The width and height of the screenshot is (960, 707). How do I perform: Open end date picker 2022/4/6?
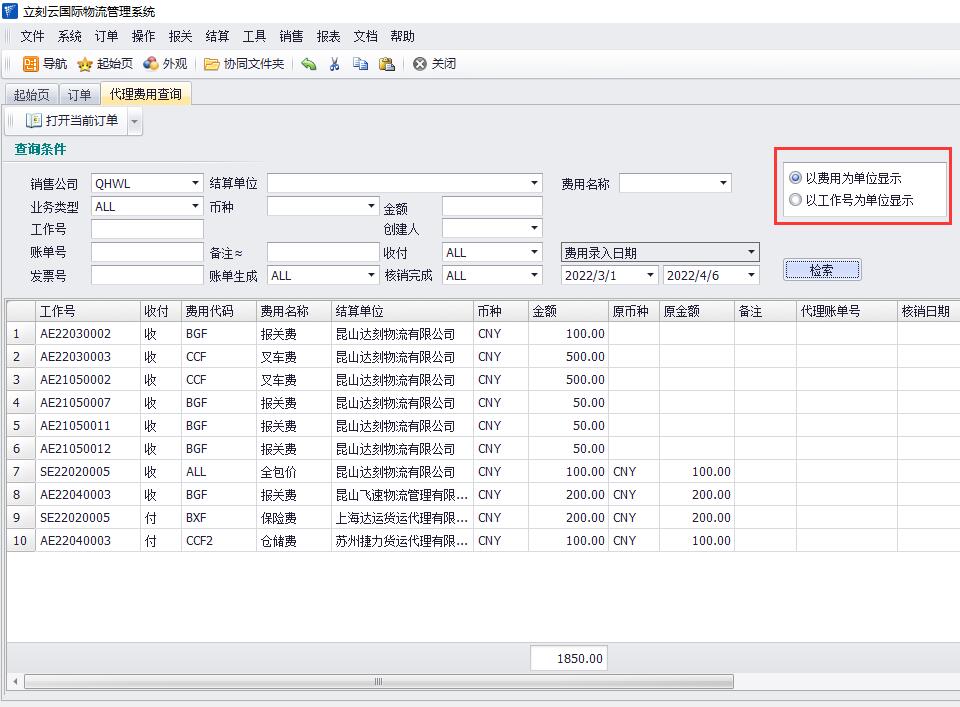[x=751, y=275]
